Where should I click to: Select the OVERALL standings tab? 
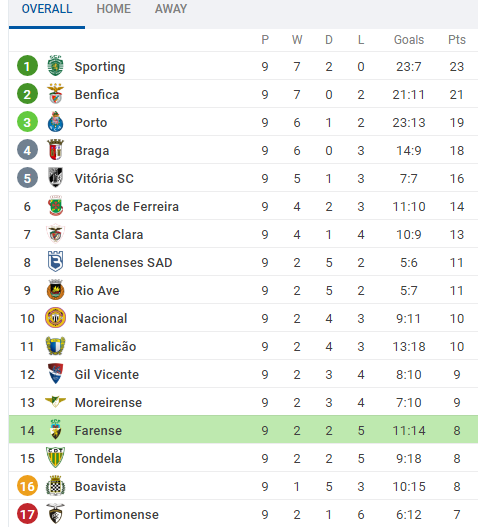[47, 9]
